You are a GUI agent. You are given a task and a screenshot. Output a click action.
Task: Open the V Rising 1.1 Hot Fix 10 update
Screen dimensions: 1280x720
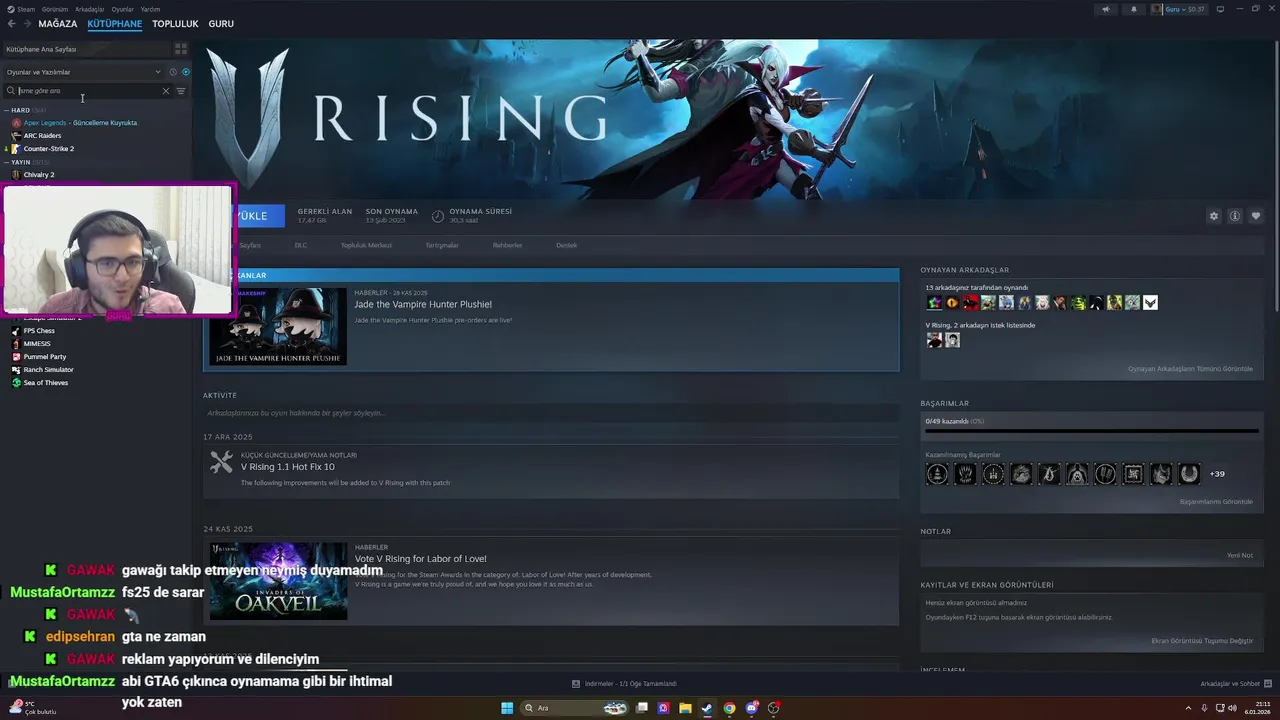tap(287, 467)
